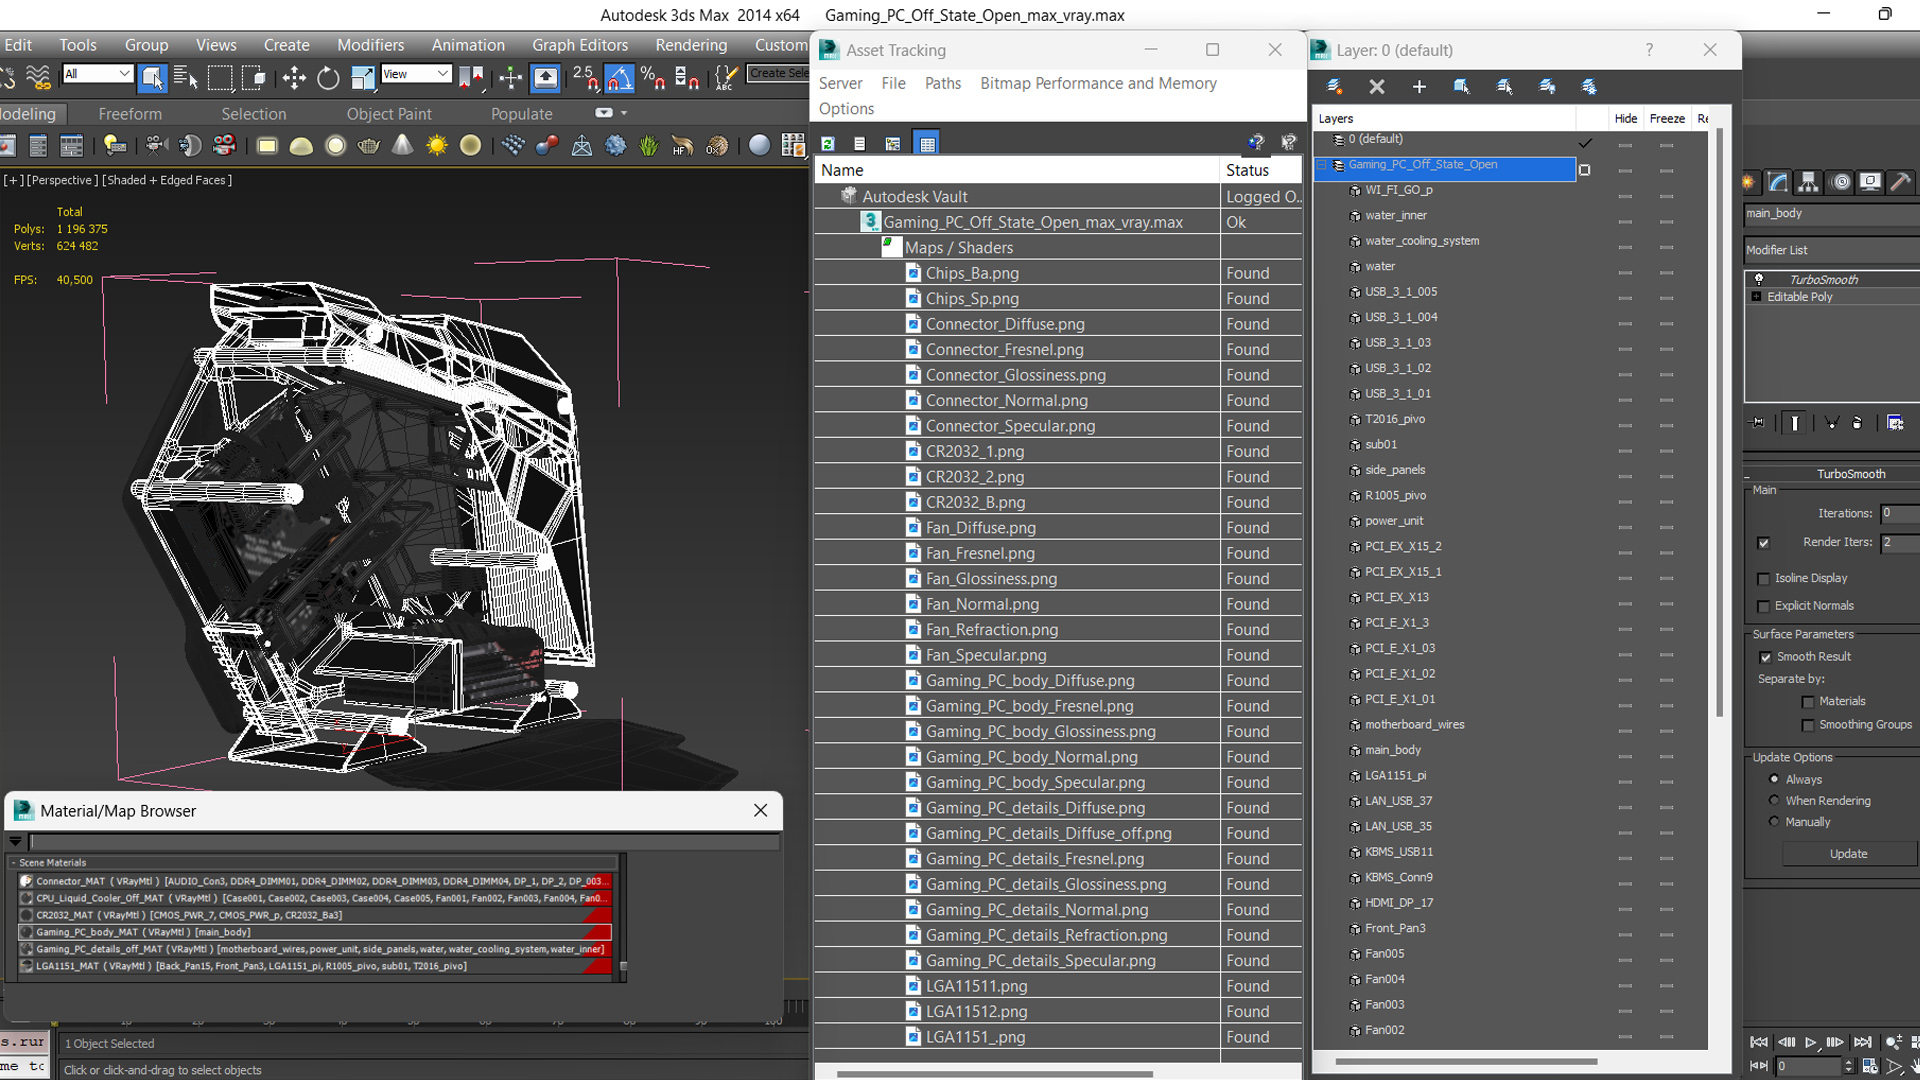Go to next frame in playback controls
This screenshot has height=1080, width=1920.
pyautogui.click(x=1835, y=1042)
